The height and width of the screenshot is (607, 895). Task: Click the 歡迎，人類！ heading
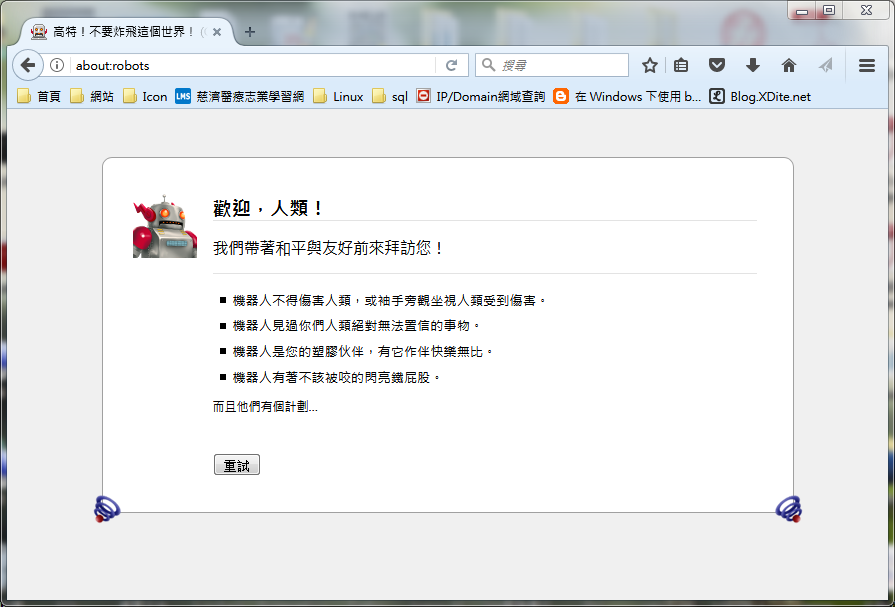click(268, 208)
